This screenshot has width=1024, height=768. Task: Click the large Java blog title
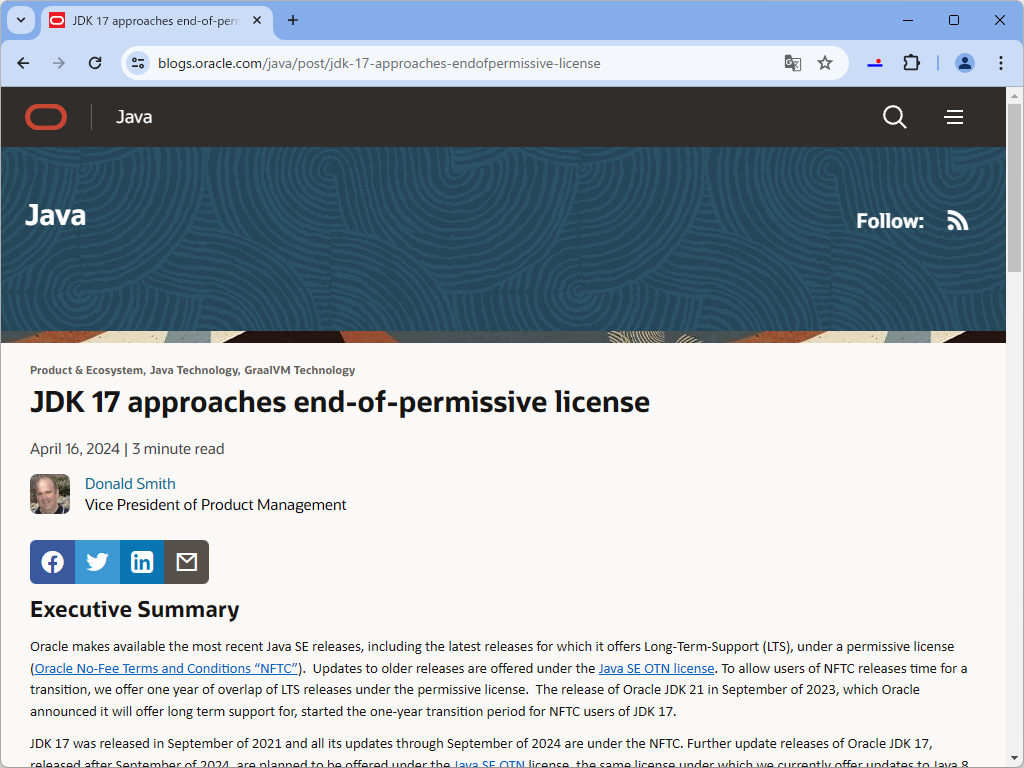click(x=56, y=216)
